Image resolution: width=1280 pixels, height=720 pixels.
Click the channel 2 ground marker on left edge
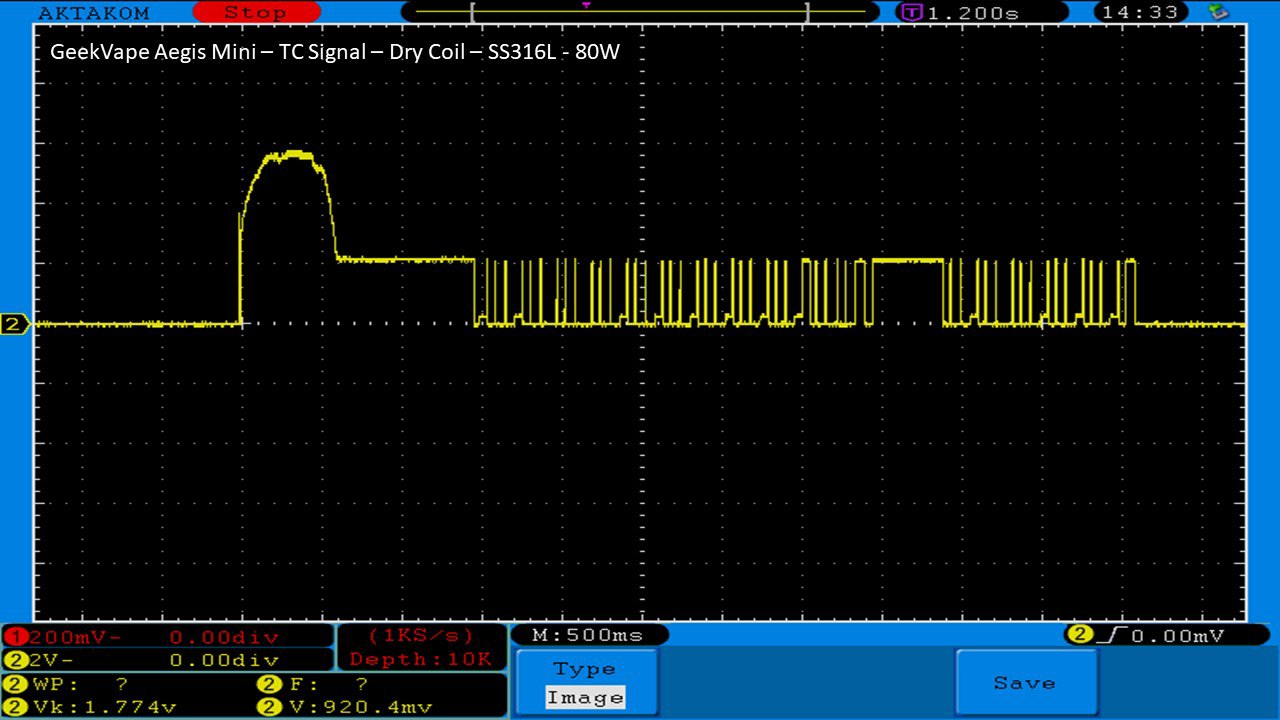(14, 324)
